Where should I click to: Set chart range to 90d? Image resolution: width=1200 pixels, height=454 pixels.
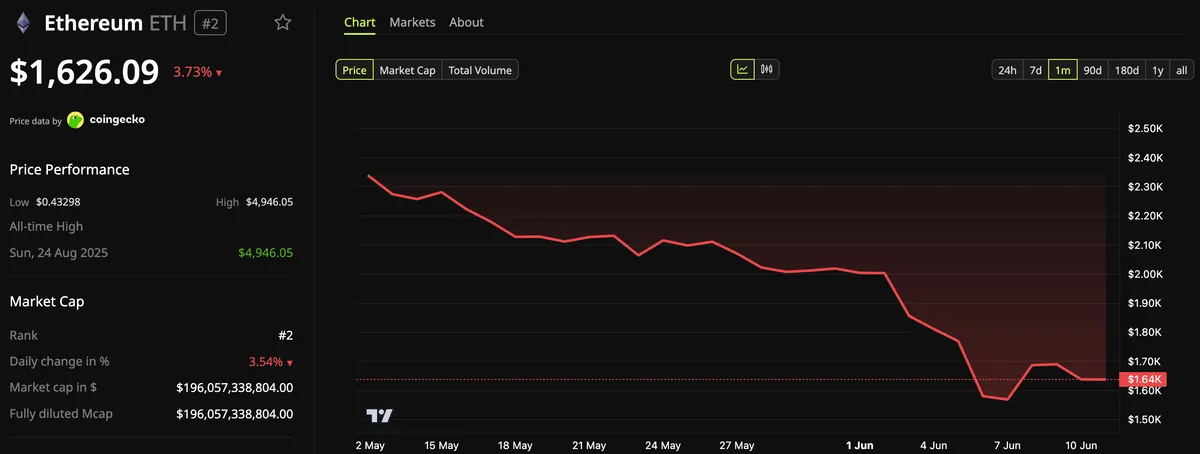pyautogui.click(x=1092, y=70)
